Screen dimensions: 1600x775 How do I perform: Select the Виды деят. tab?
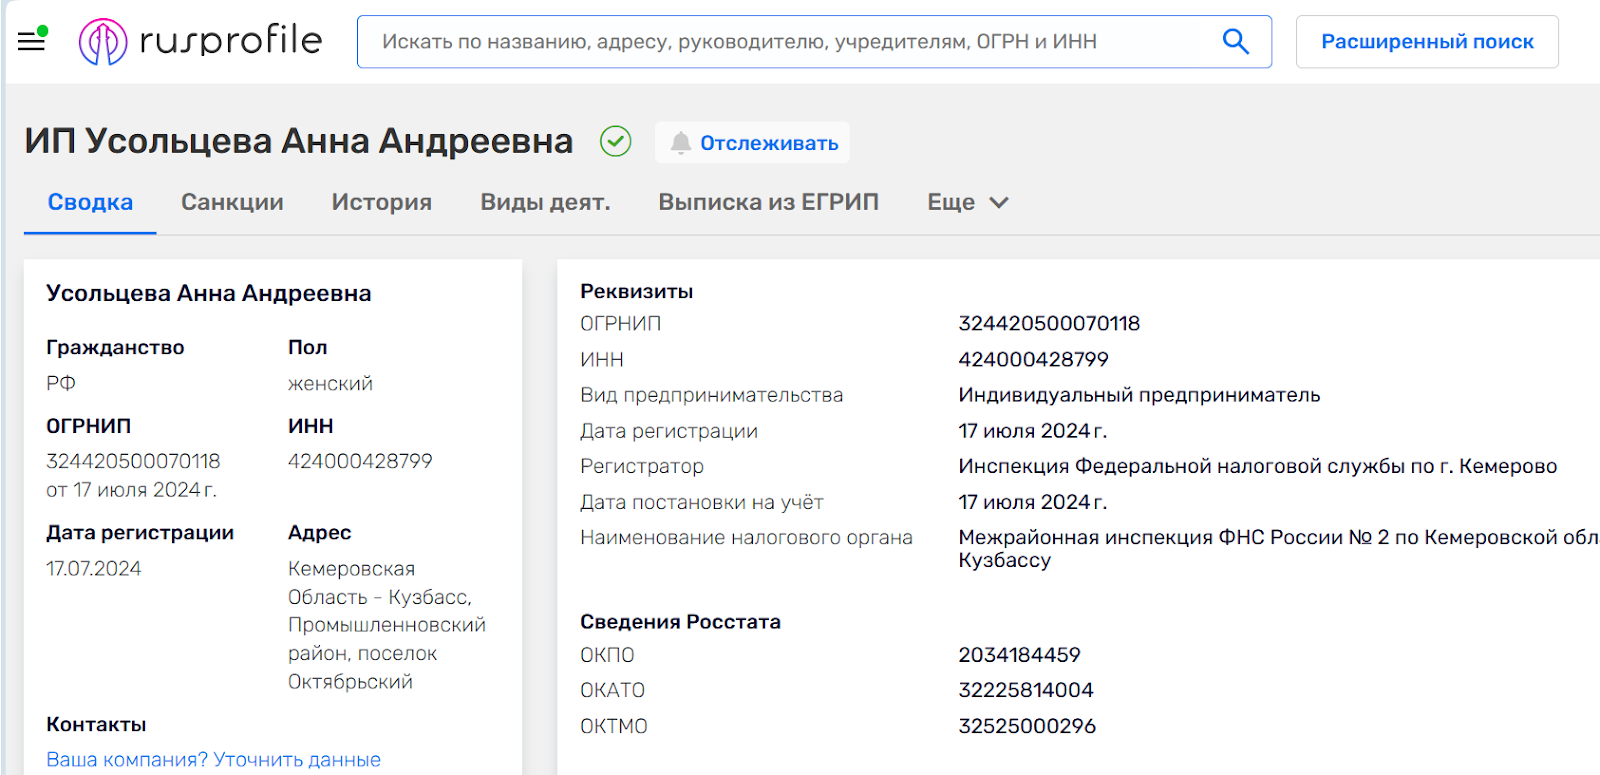[545, 202]
